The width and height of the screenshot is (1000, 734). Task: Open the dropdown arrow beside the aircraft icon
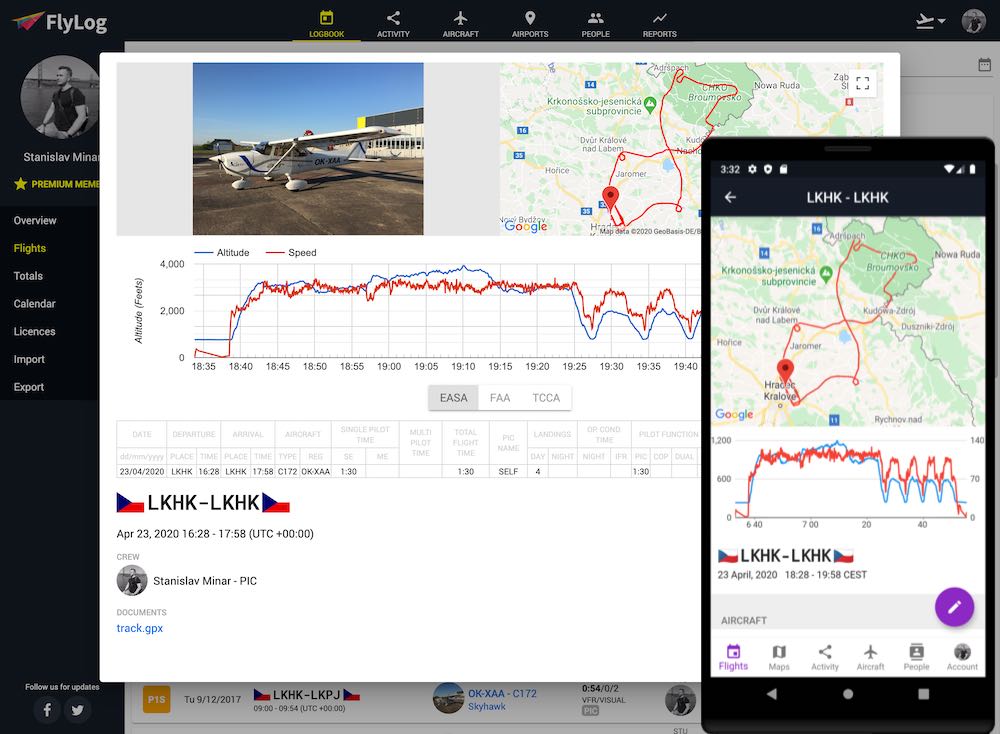pos(941,20)
